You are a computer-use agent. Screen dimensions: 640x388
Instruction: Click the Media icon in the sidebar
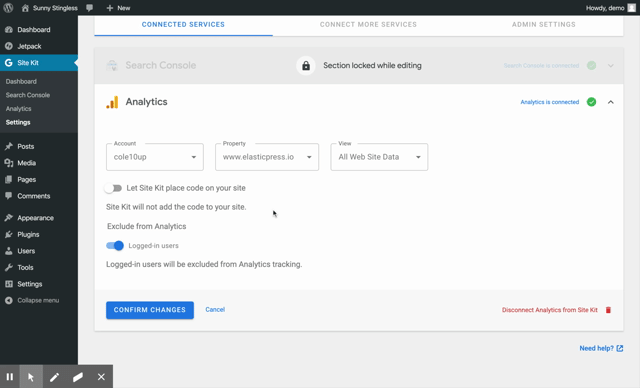pyautogui.click(x=9, y=163)
